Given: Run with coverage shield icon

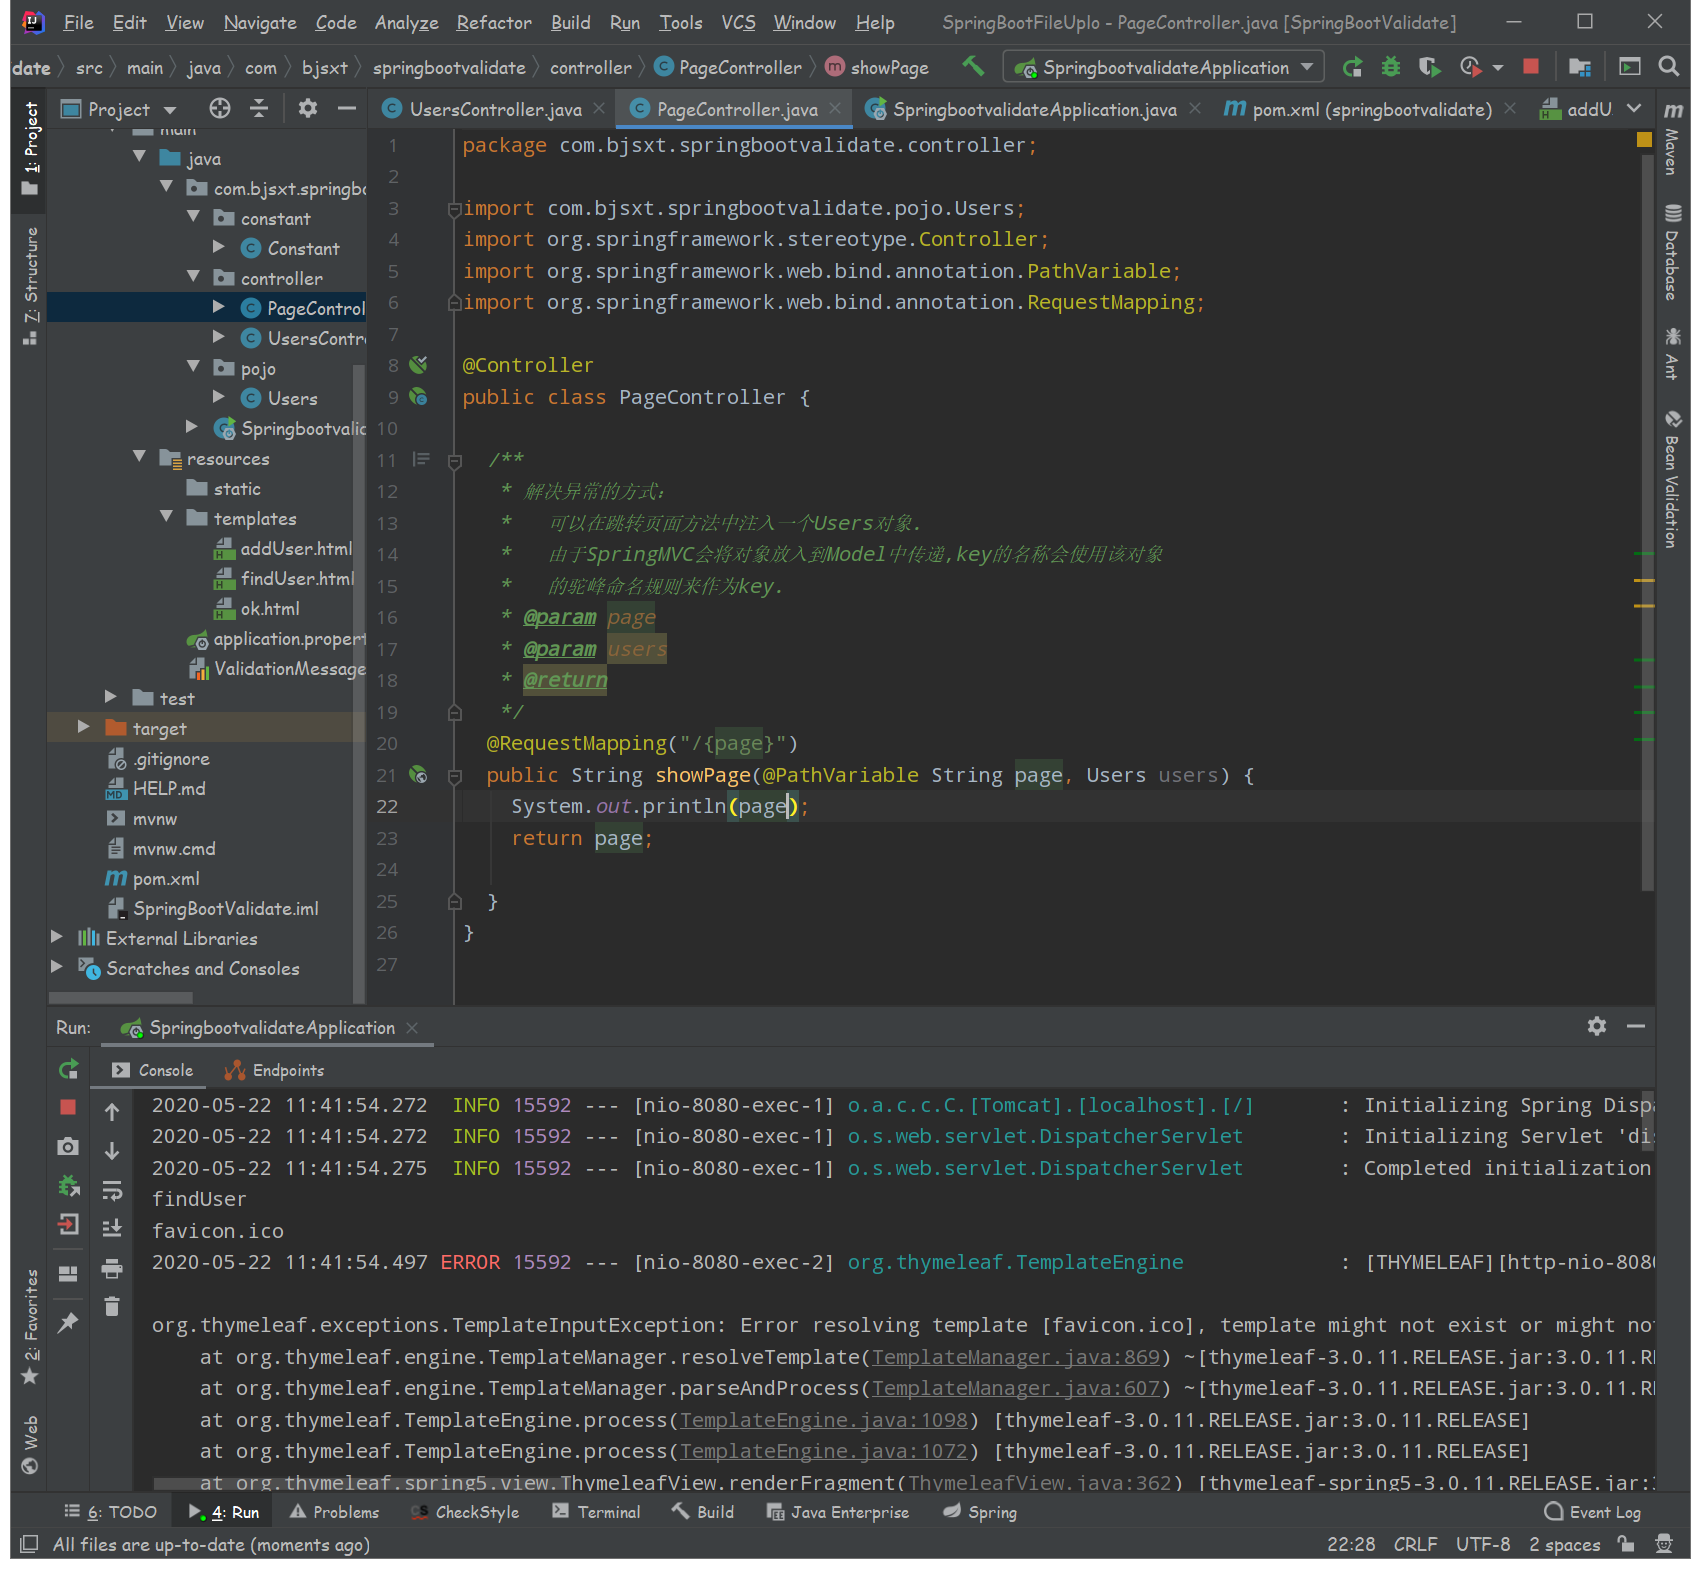Looking at the screenshot, I should [1429, 67].
